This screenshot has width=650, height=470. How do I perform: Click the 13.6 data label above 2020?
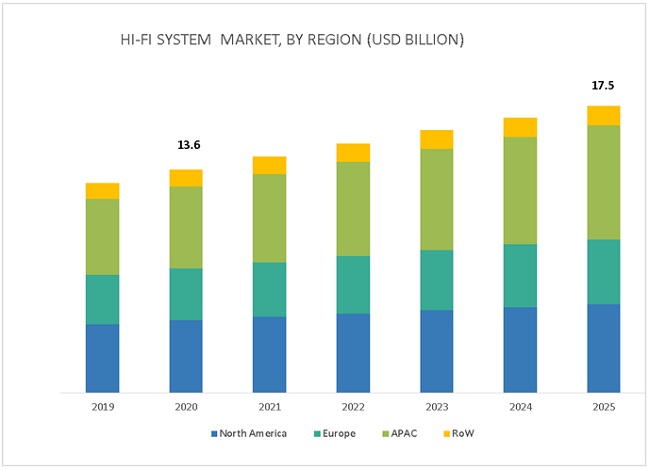click(188, 146)
